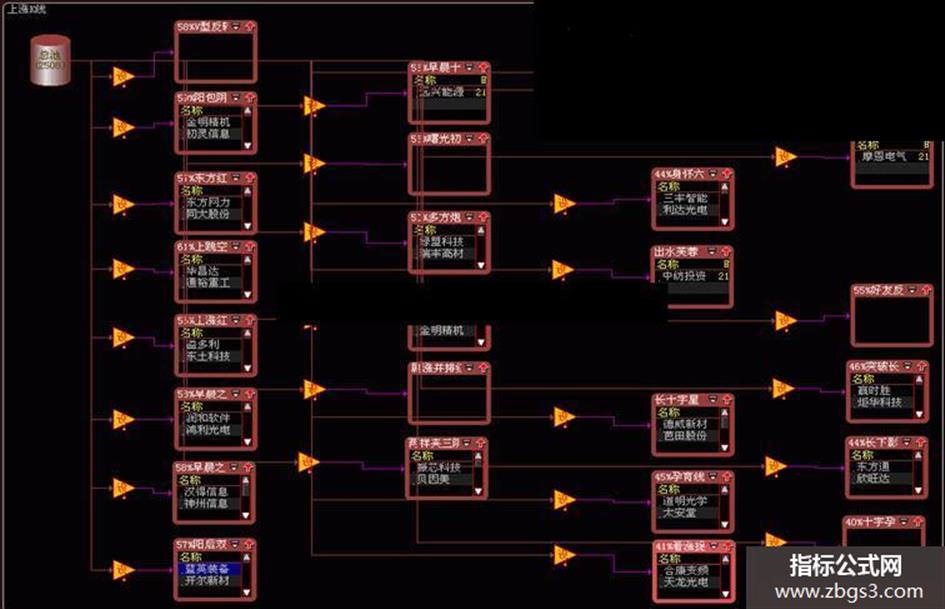
Task: Select stock 通裕重工
Action: pos(208,283)
